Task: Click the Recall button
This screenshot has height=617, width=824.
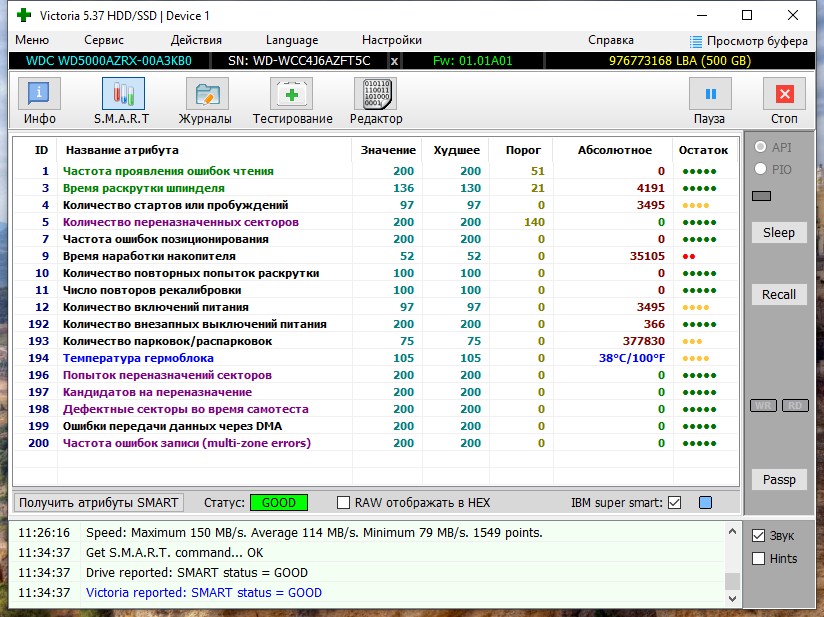Action: coord(779,294)
